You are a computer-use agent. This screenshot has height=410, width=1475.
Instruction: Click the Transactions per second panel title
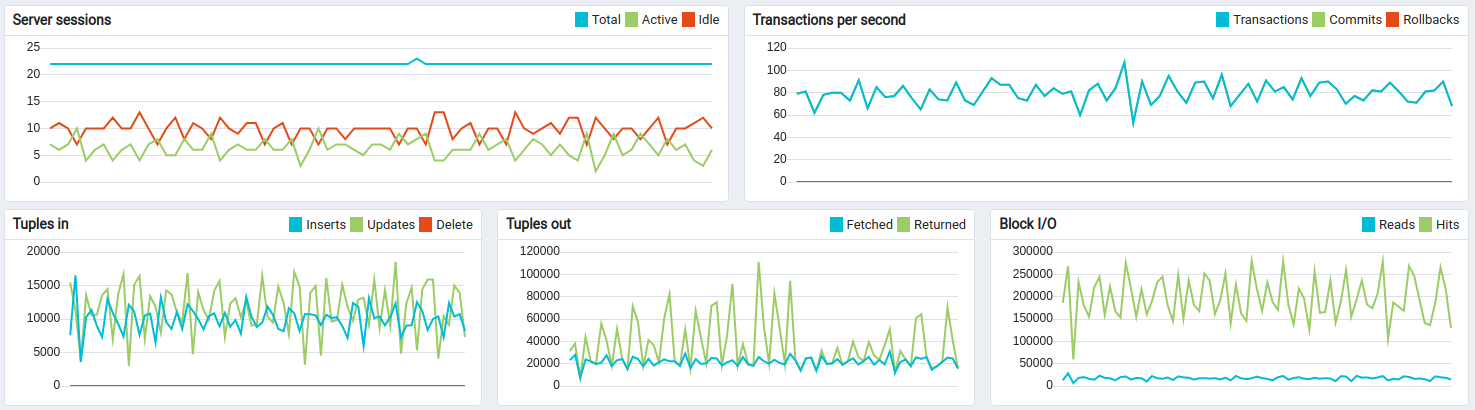829,20
